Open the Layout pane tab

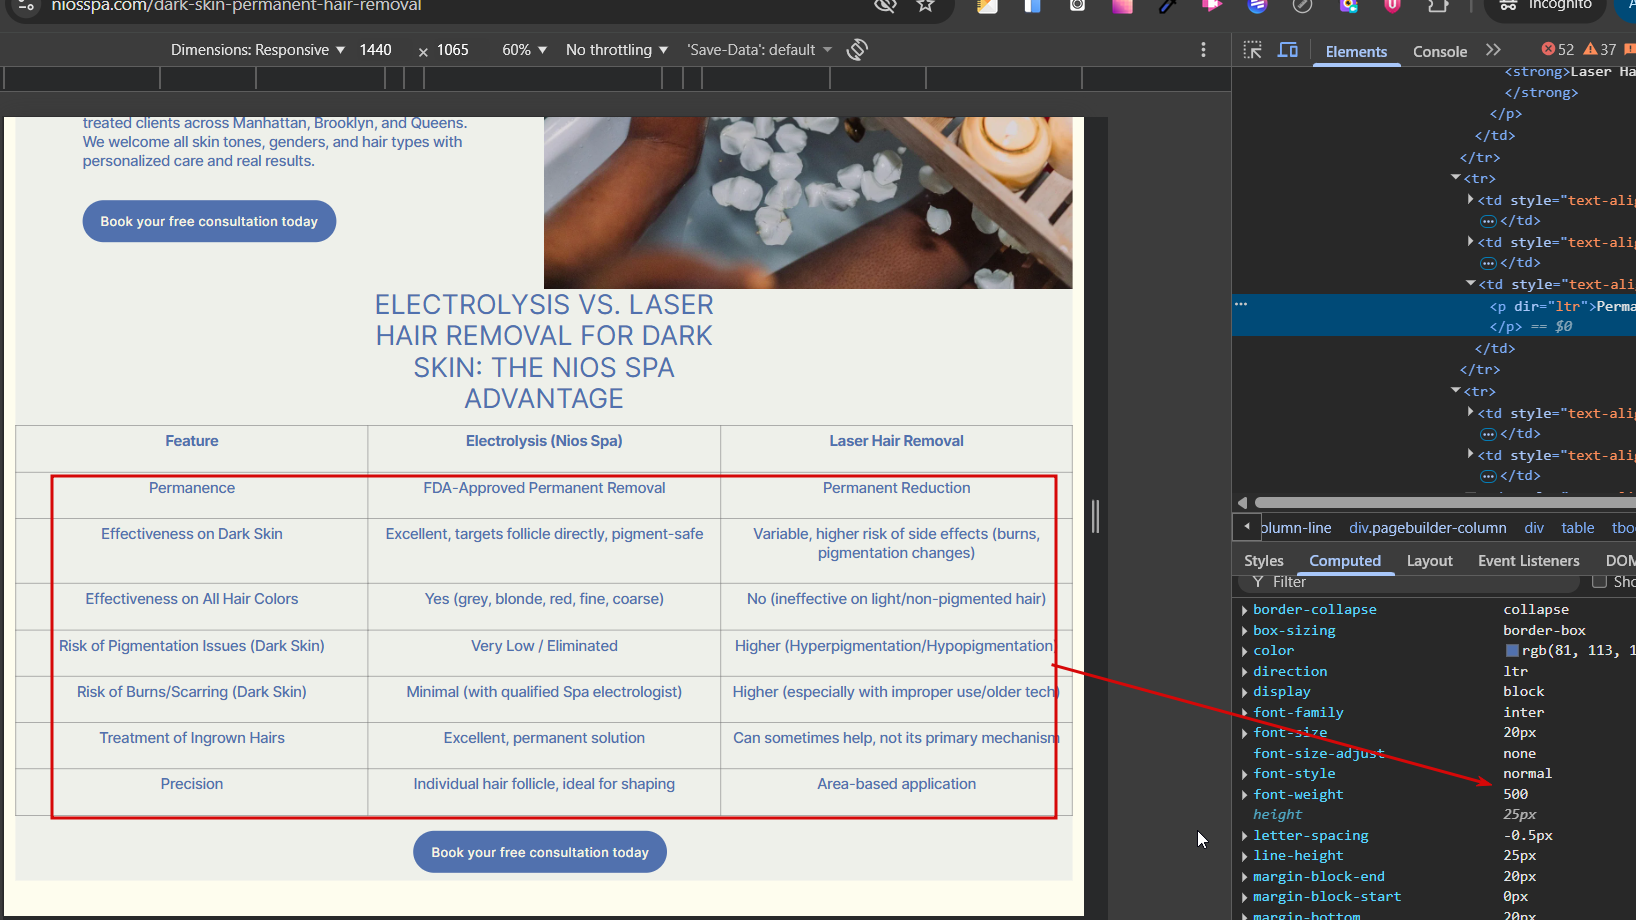1430,561
